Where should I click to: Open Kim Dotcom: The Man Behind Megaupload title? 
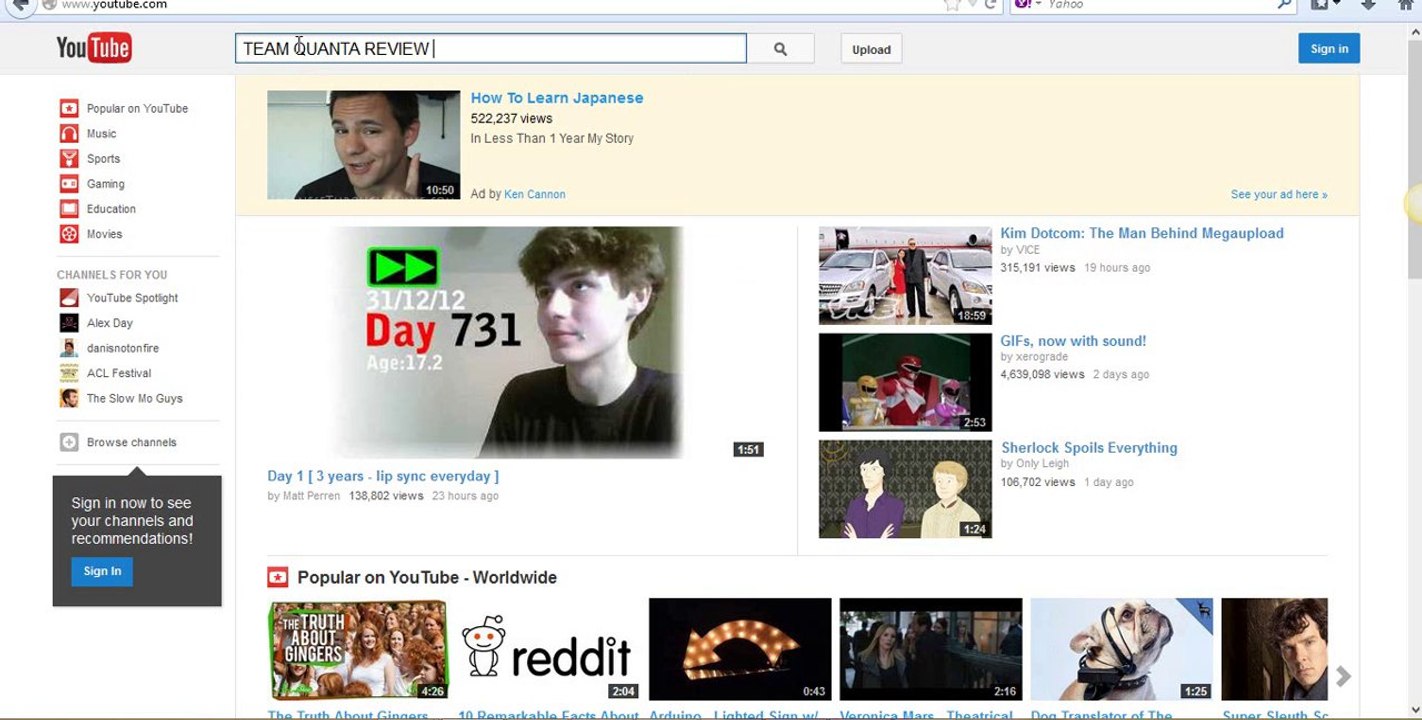pos(1142,233)
